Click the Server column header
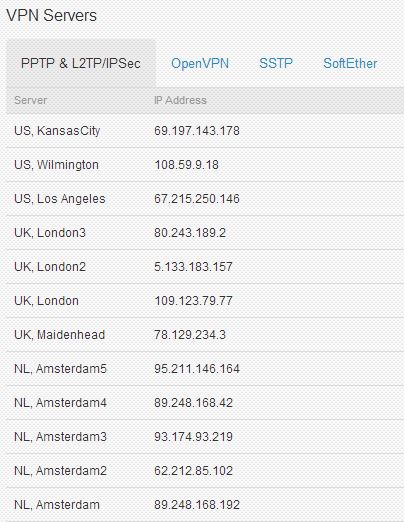 point(31,100)
